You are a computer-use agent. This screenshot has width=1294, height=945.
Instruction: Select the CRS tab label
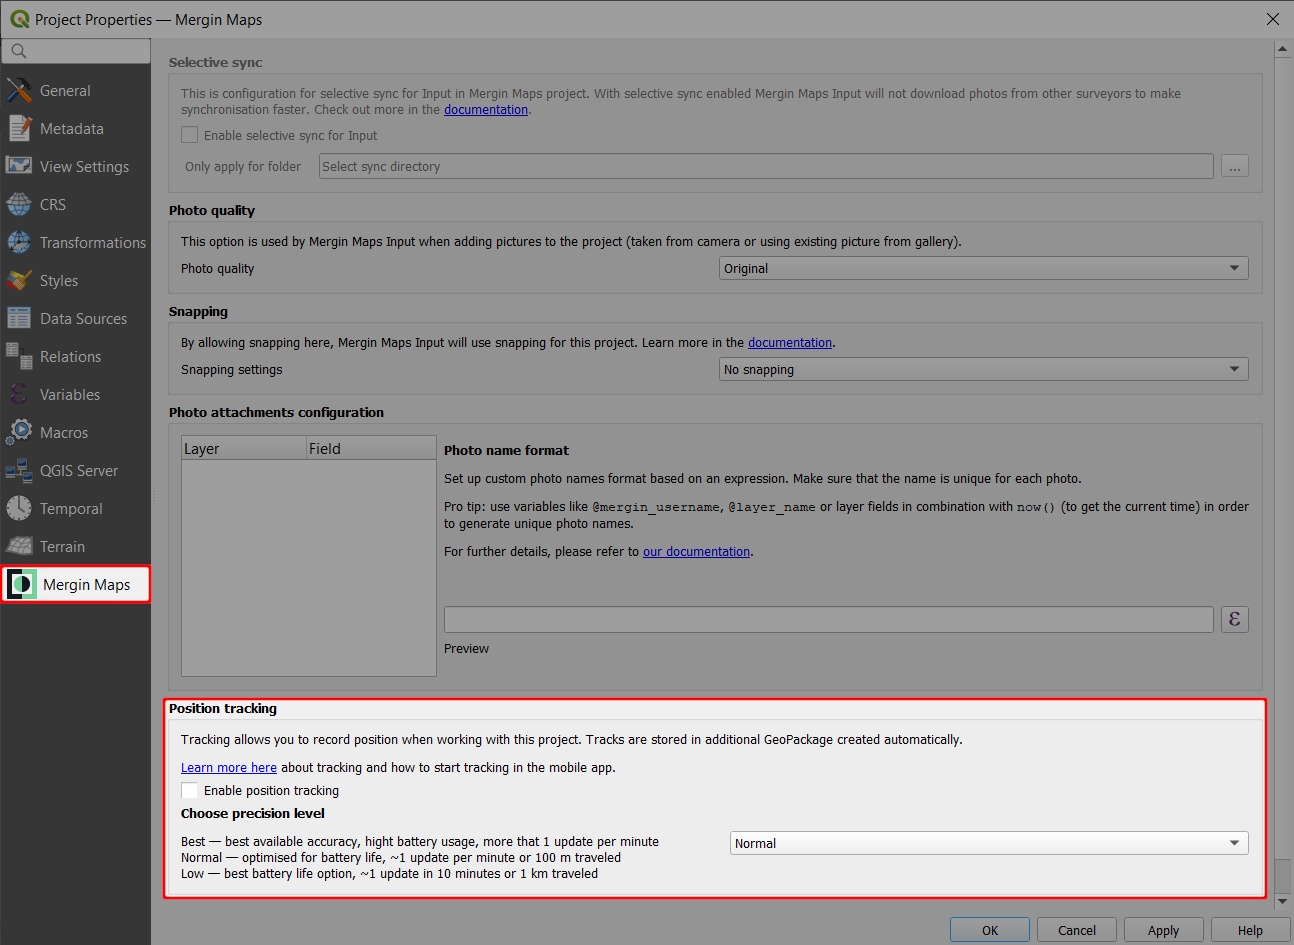pyautogui.click(x=53, y=204)
